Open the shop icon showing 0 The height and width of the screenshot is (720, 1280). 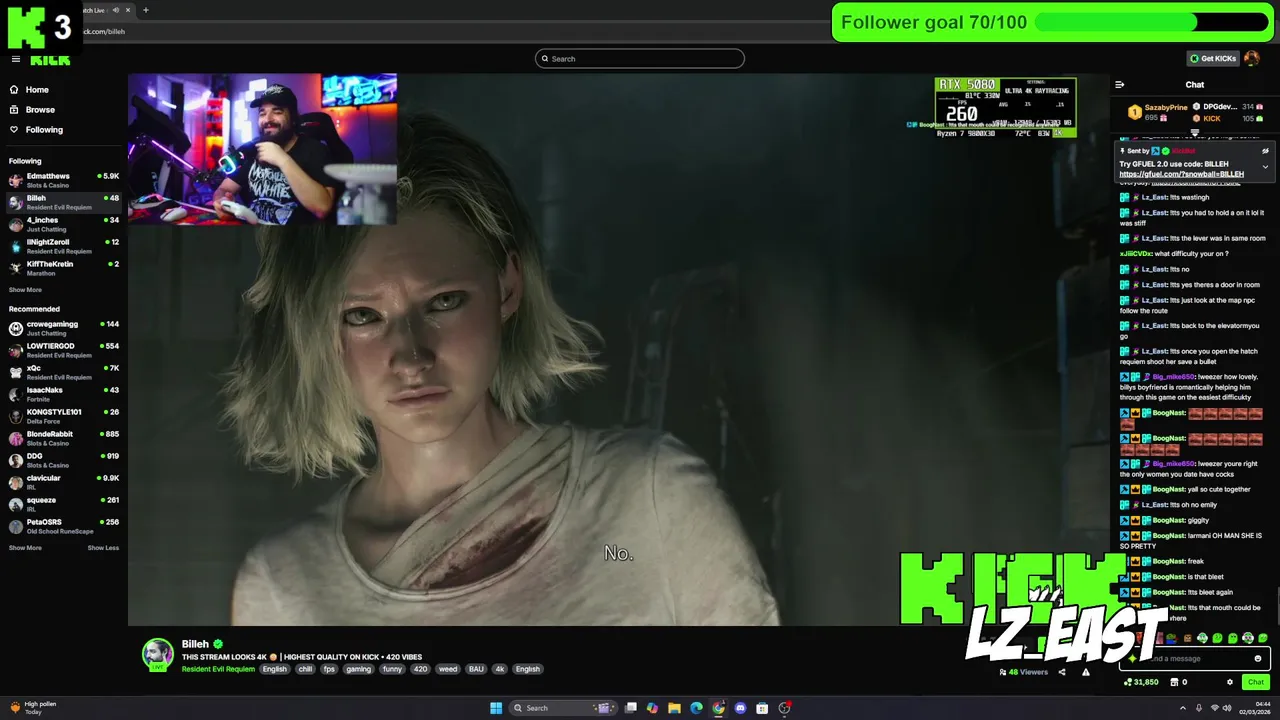[1178, 682]
